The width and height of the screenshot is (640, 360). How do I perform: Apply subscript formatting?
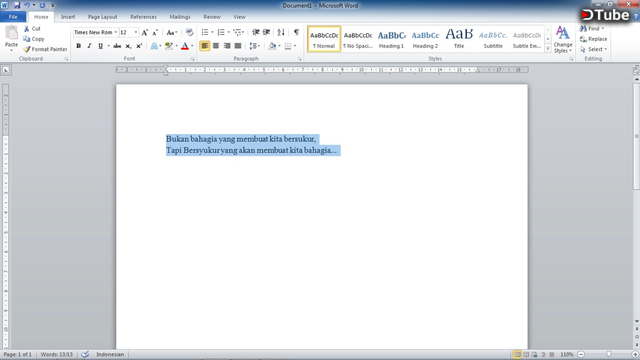pyautogui.click(x=128, y=46)
